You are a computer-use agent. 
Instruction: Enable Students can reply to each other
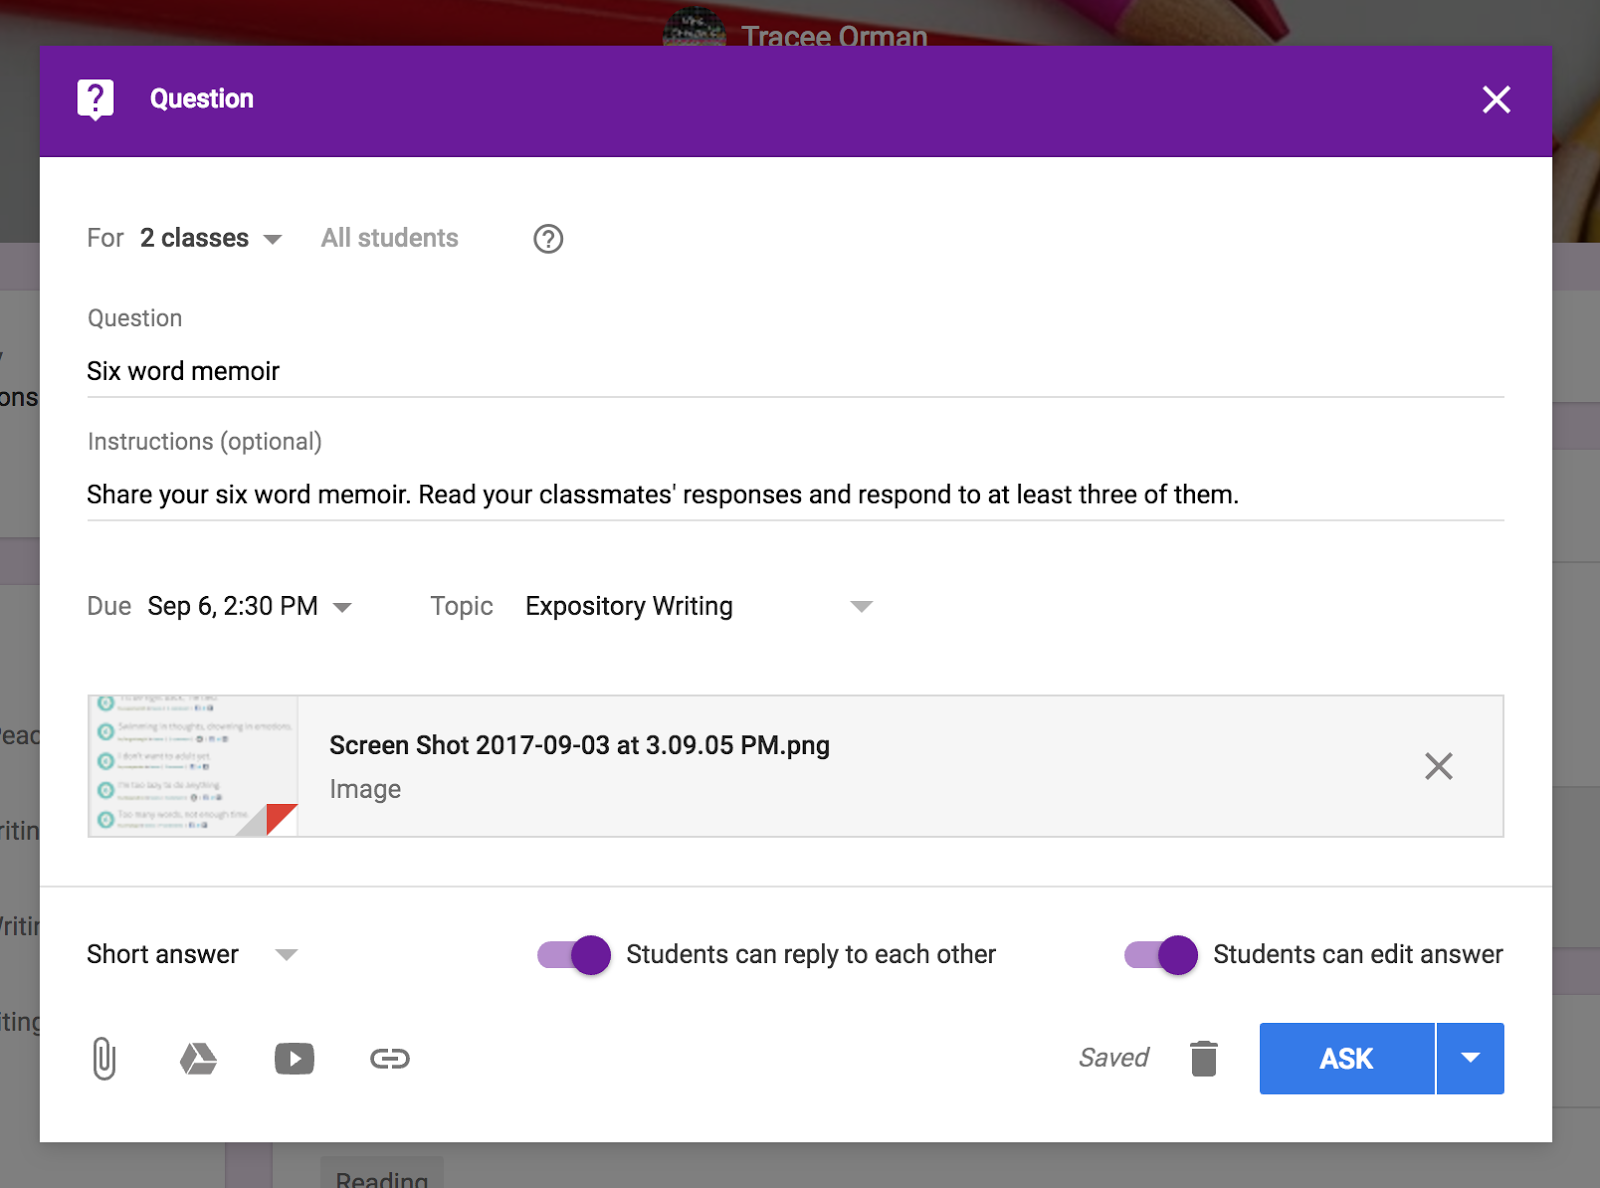[x=573, y=955]
